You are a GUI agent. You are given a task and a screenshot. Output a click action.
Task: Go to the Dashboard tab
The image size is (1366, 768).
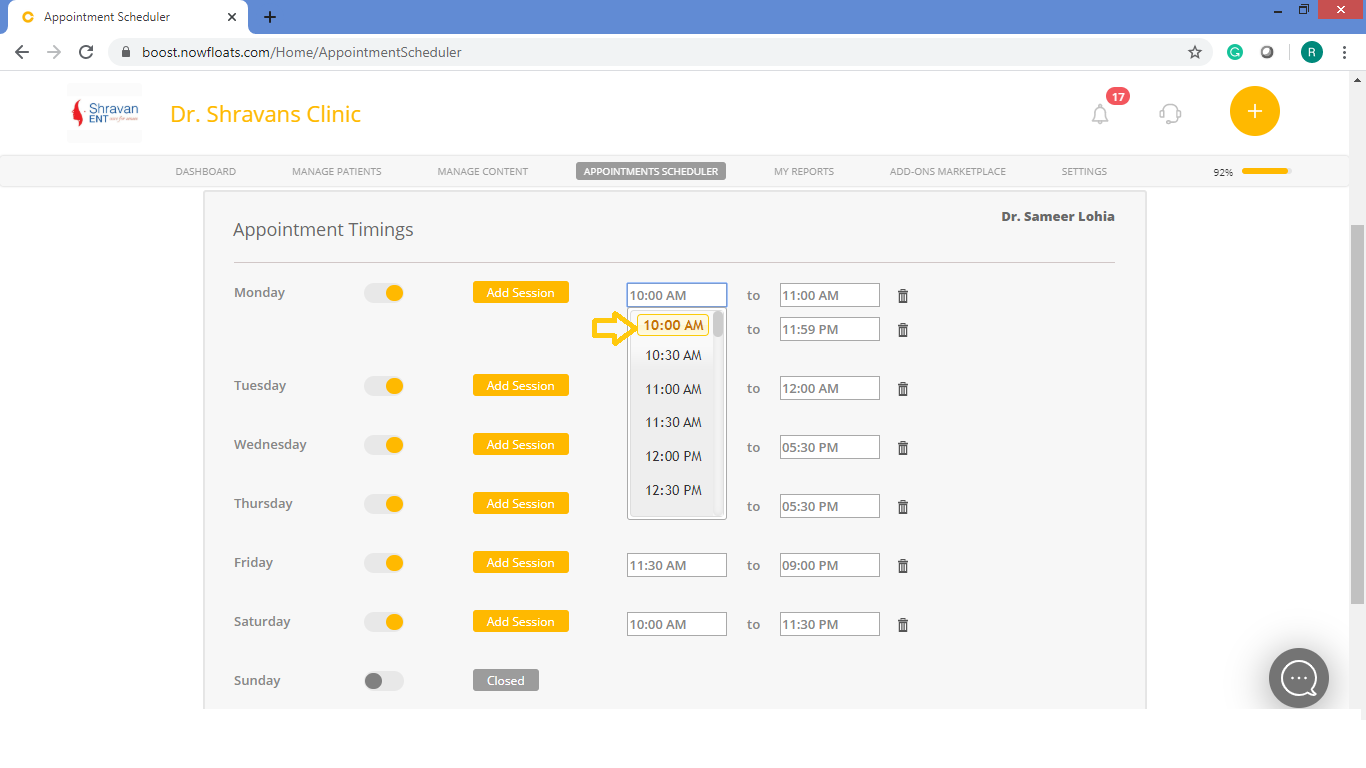206,171
